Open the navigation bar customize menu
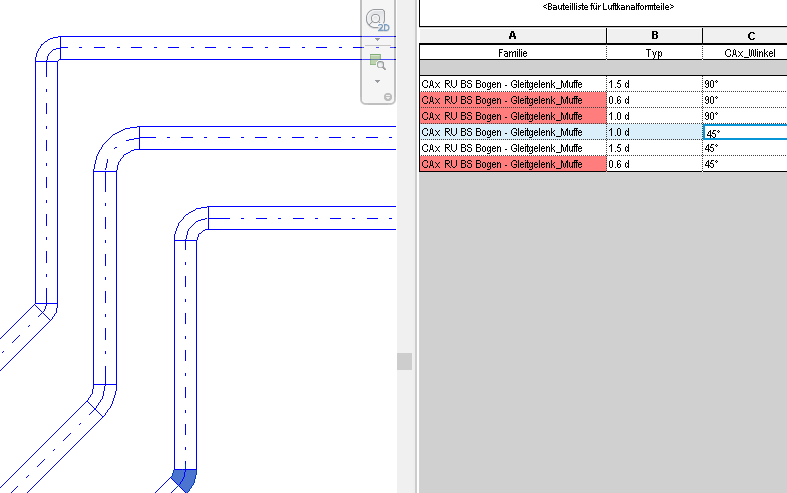 click(388, 97)
